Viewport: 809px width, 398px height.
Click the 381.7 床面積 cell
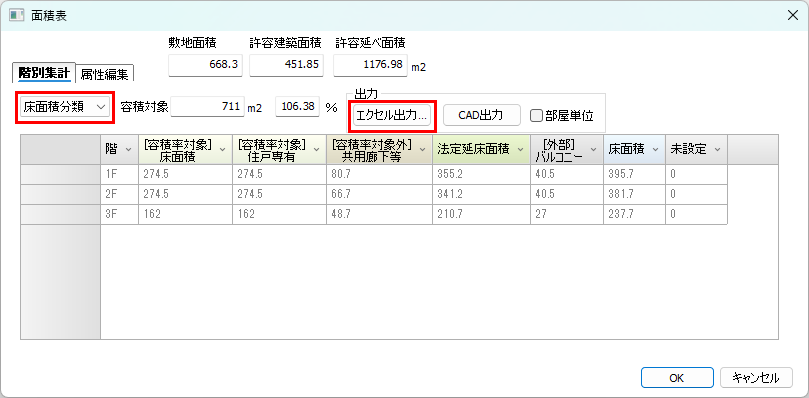coord(634,195)
